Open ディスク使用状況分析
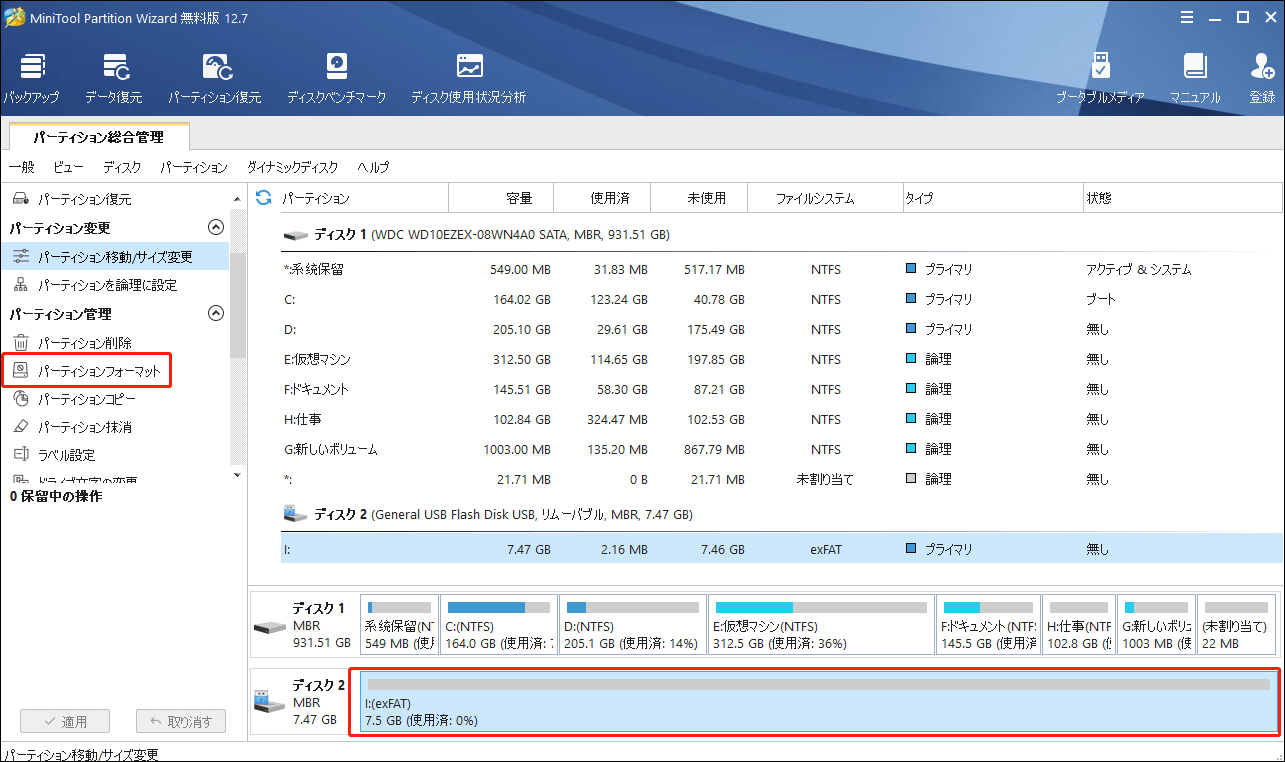The height and width of the screenshot is (762, 1285). click(x=468, y=78)
